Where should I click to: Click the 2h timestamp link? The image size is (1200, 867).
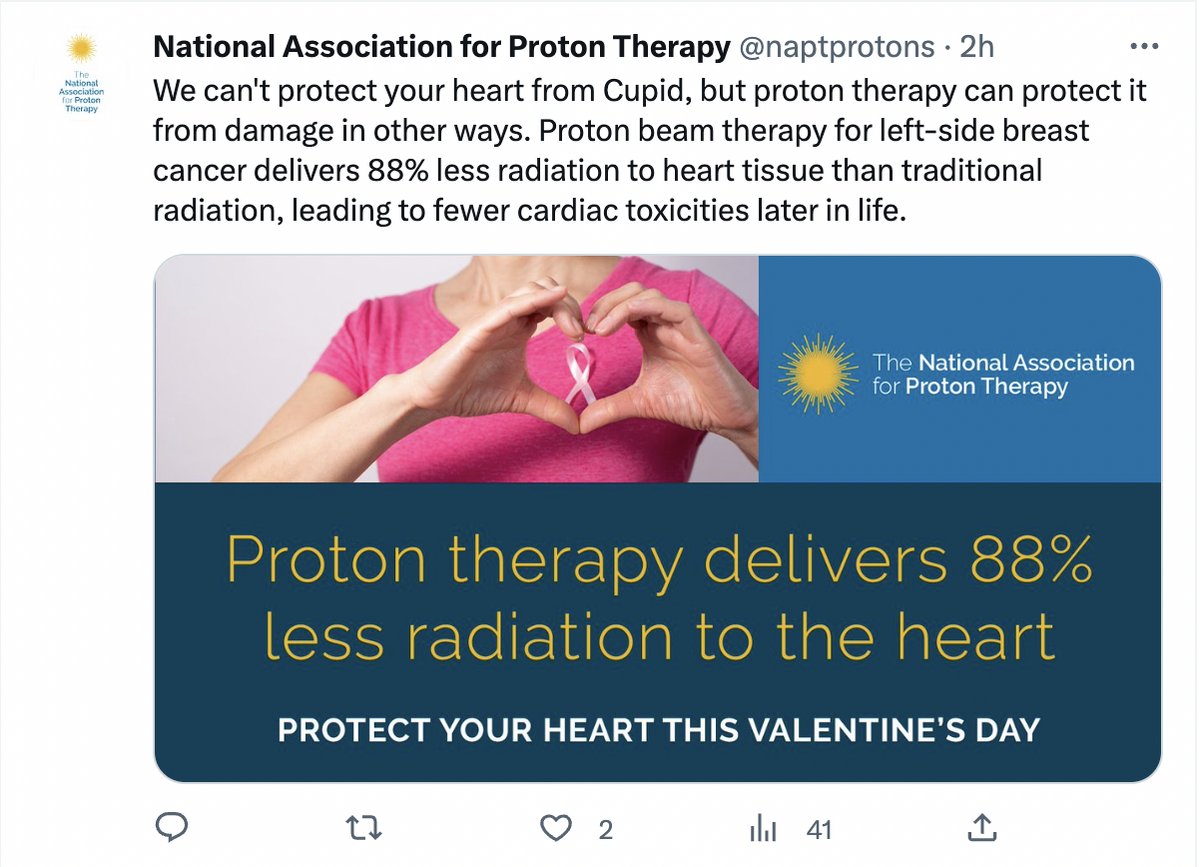[x=977, y=46]
